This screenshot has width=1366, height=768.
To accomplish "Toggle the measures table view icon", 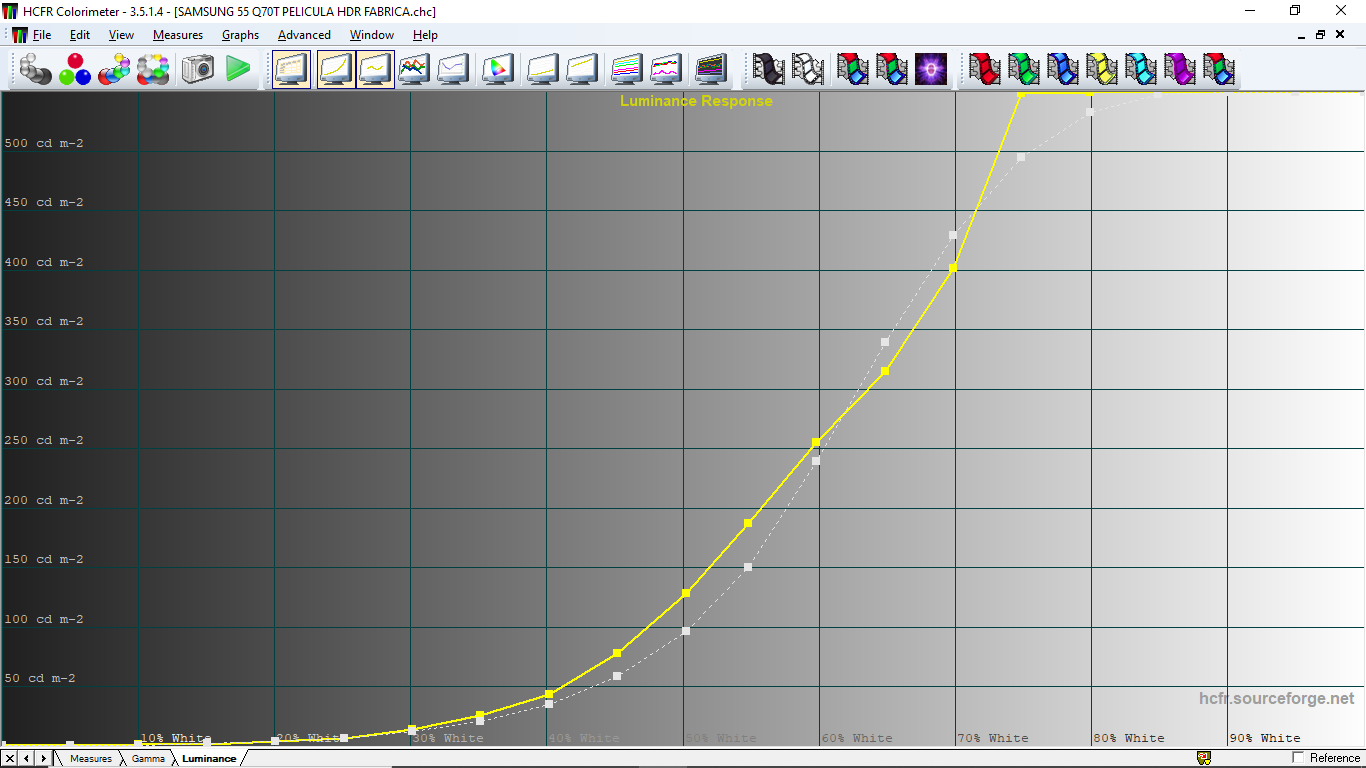I will 292,69.
